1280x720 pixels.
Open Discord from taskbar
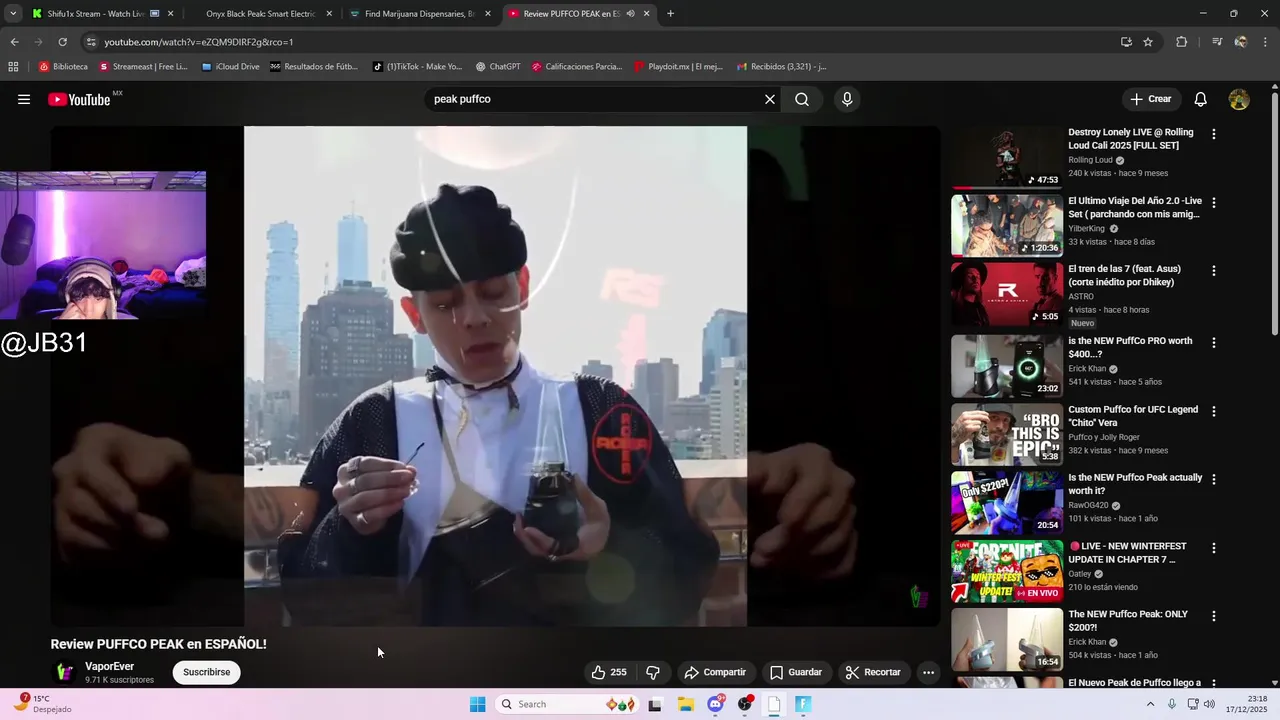coord(716,704)
